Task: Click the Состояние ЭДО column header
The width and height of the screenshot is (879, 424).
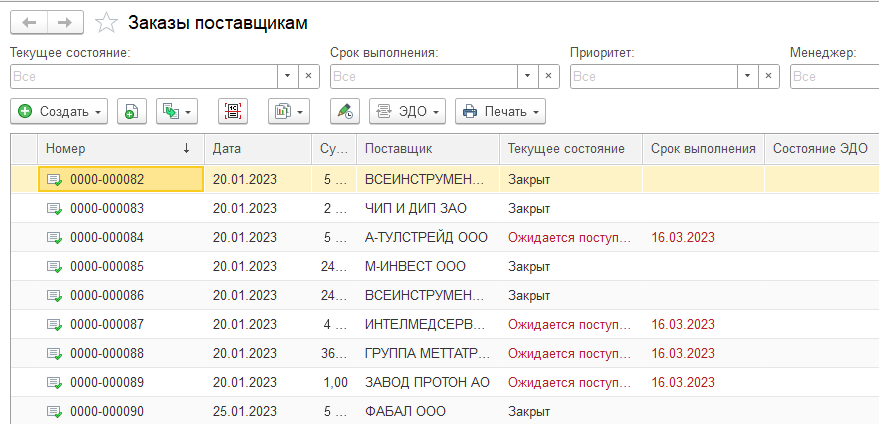Action: (821, 149)
